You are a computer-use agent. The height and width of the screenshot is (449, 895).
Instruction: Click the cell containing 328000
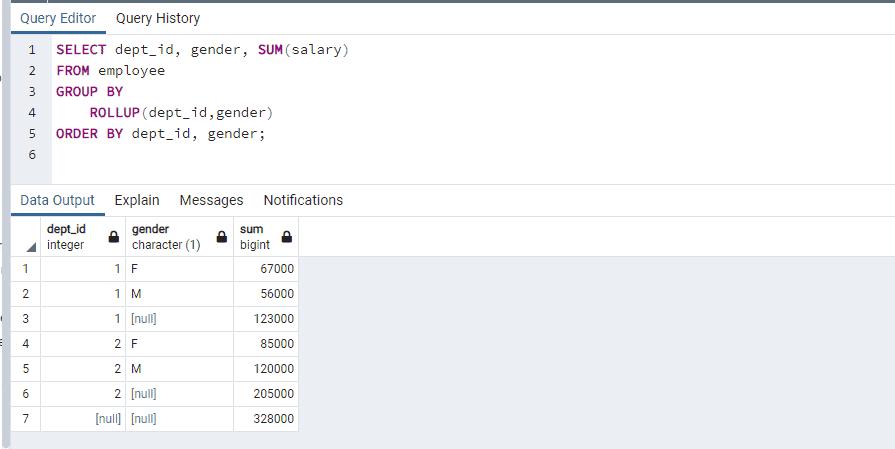click(266, 419)
